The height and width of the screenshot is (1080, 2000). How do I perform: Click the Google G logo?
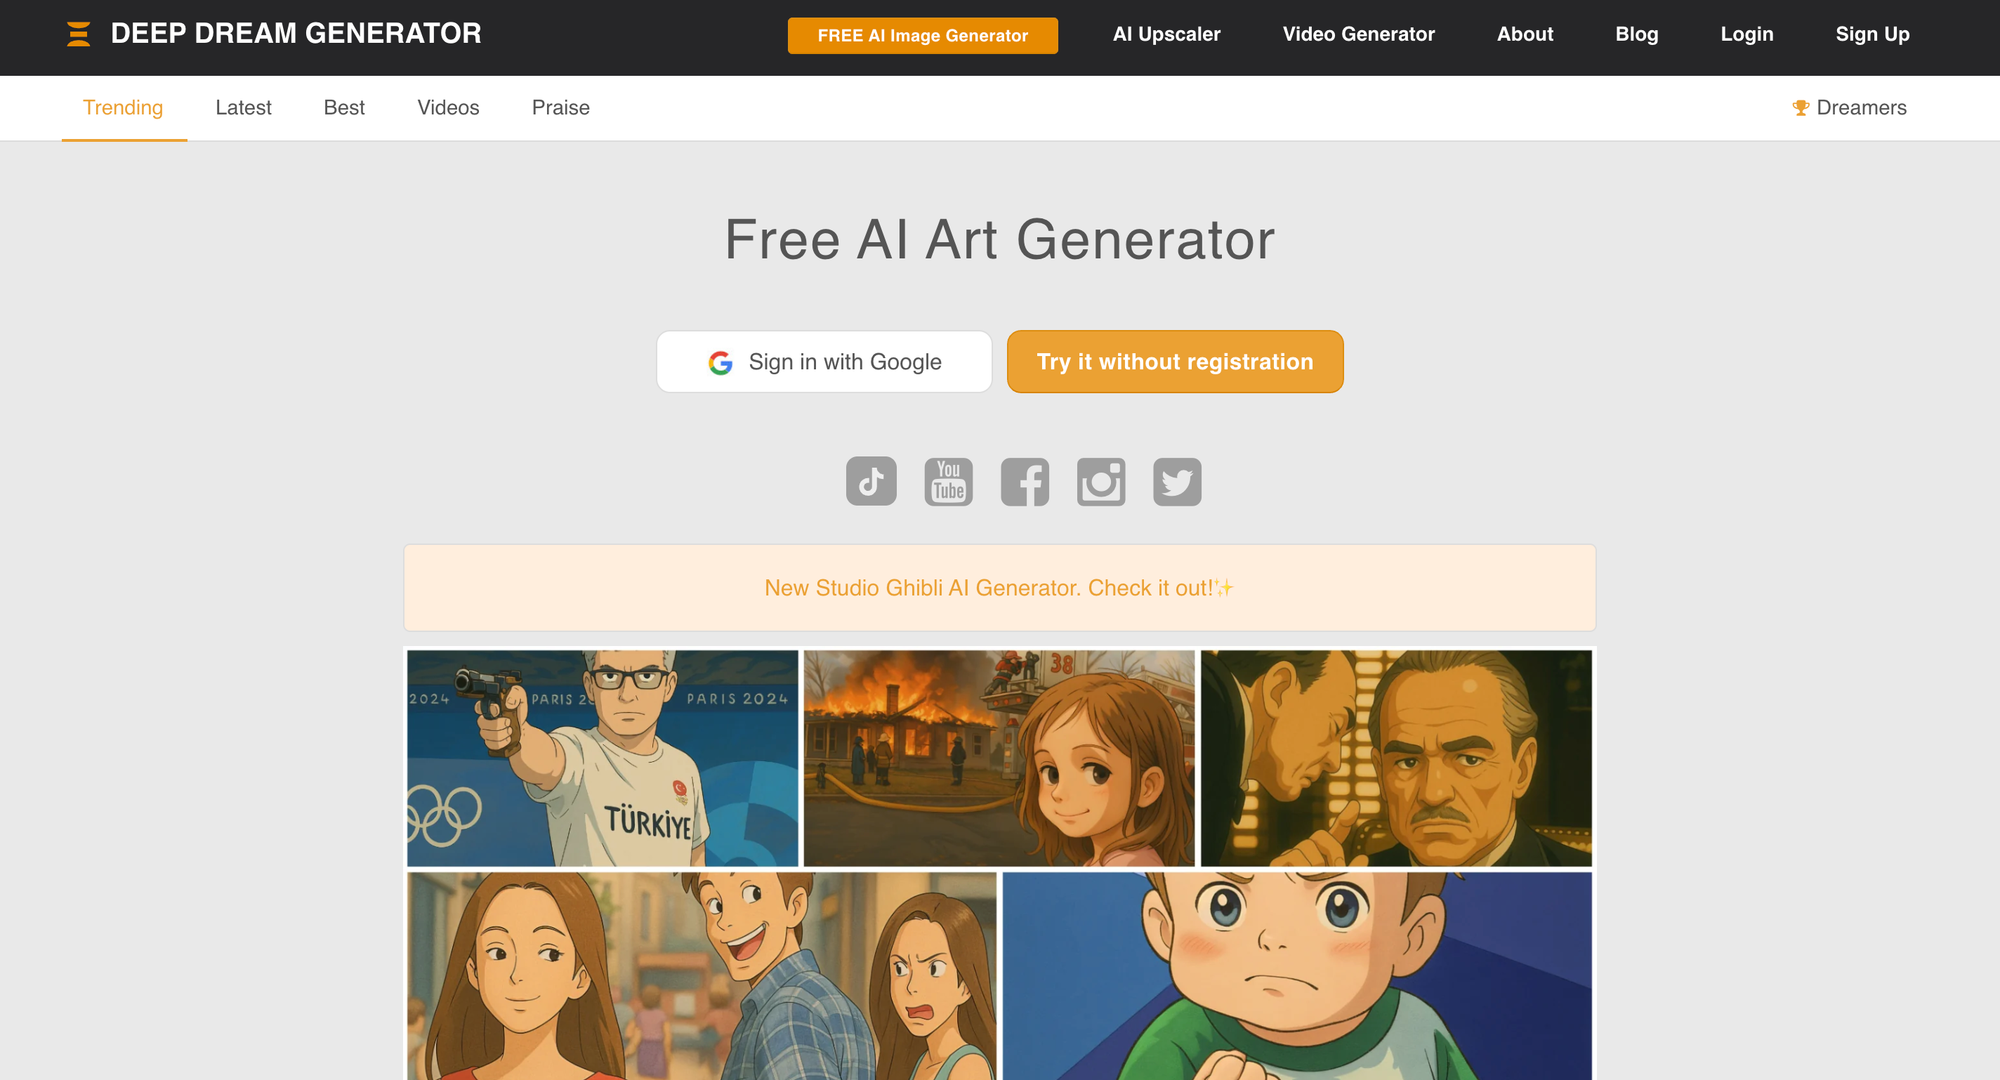point(720,362)
